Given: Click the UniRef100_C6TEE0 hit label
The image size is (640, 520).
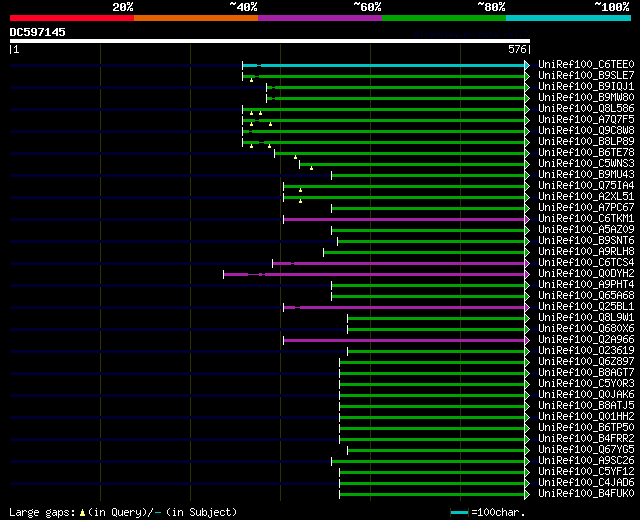Looking at the screenshot, I should click(x=586, y=64).
